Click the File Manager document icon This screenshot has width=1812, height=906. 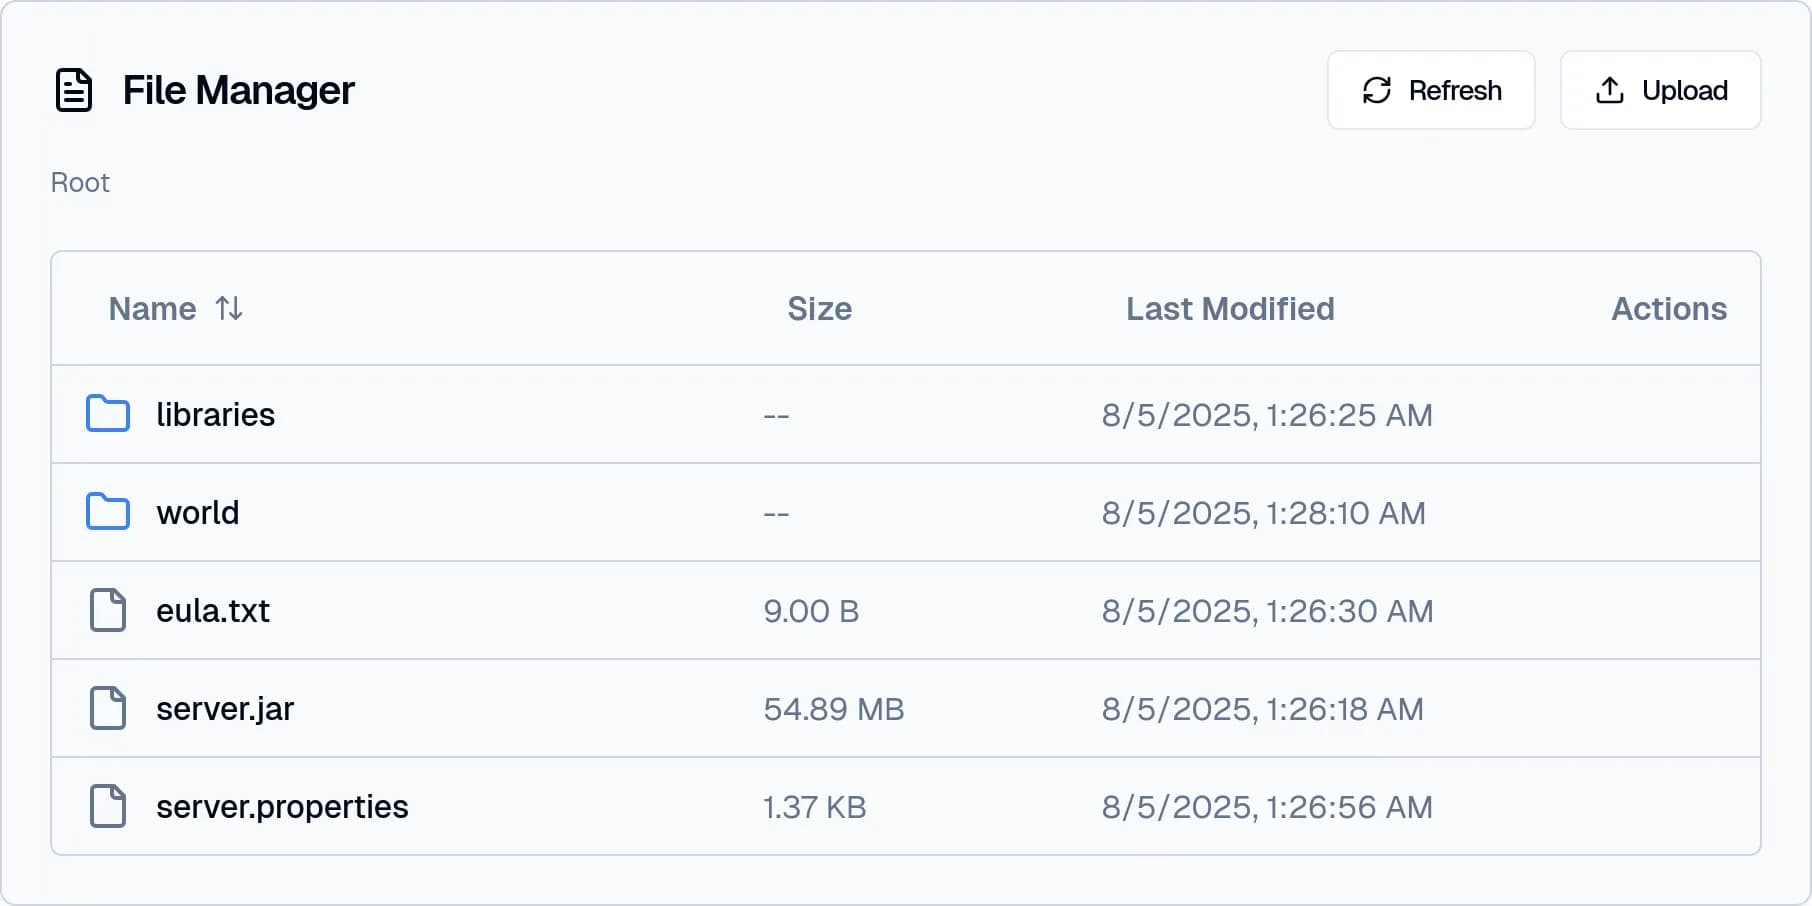[x=74, y=90]
